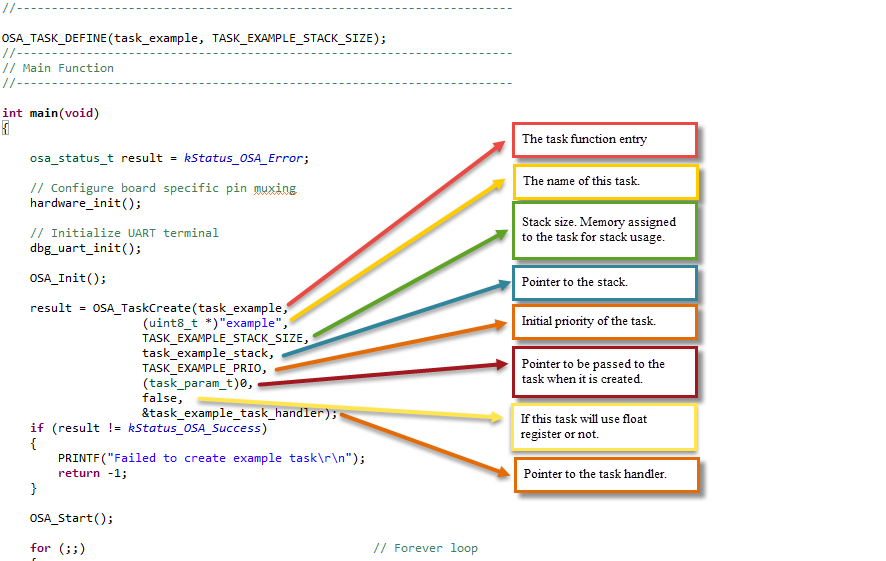The image size is (886, 561).
Task: Click the green "Stack size" annotation box
Action: point(605,230)
